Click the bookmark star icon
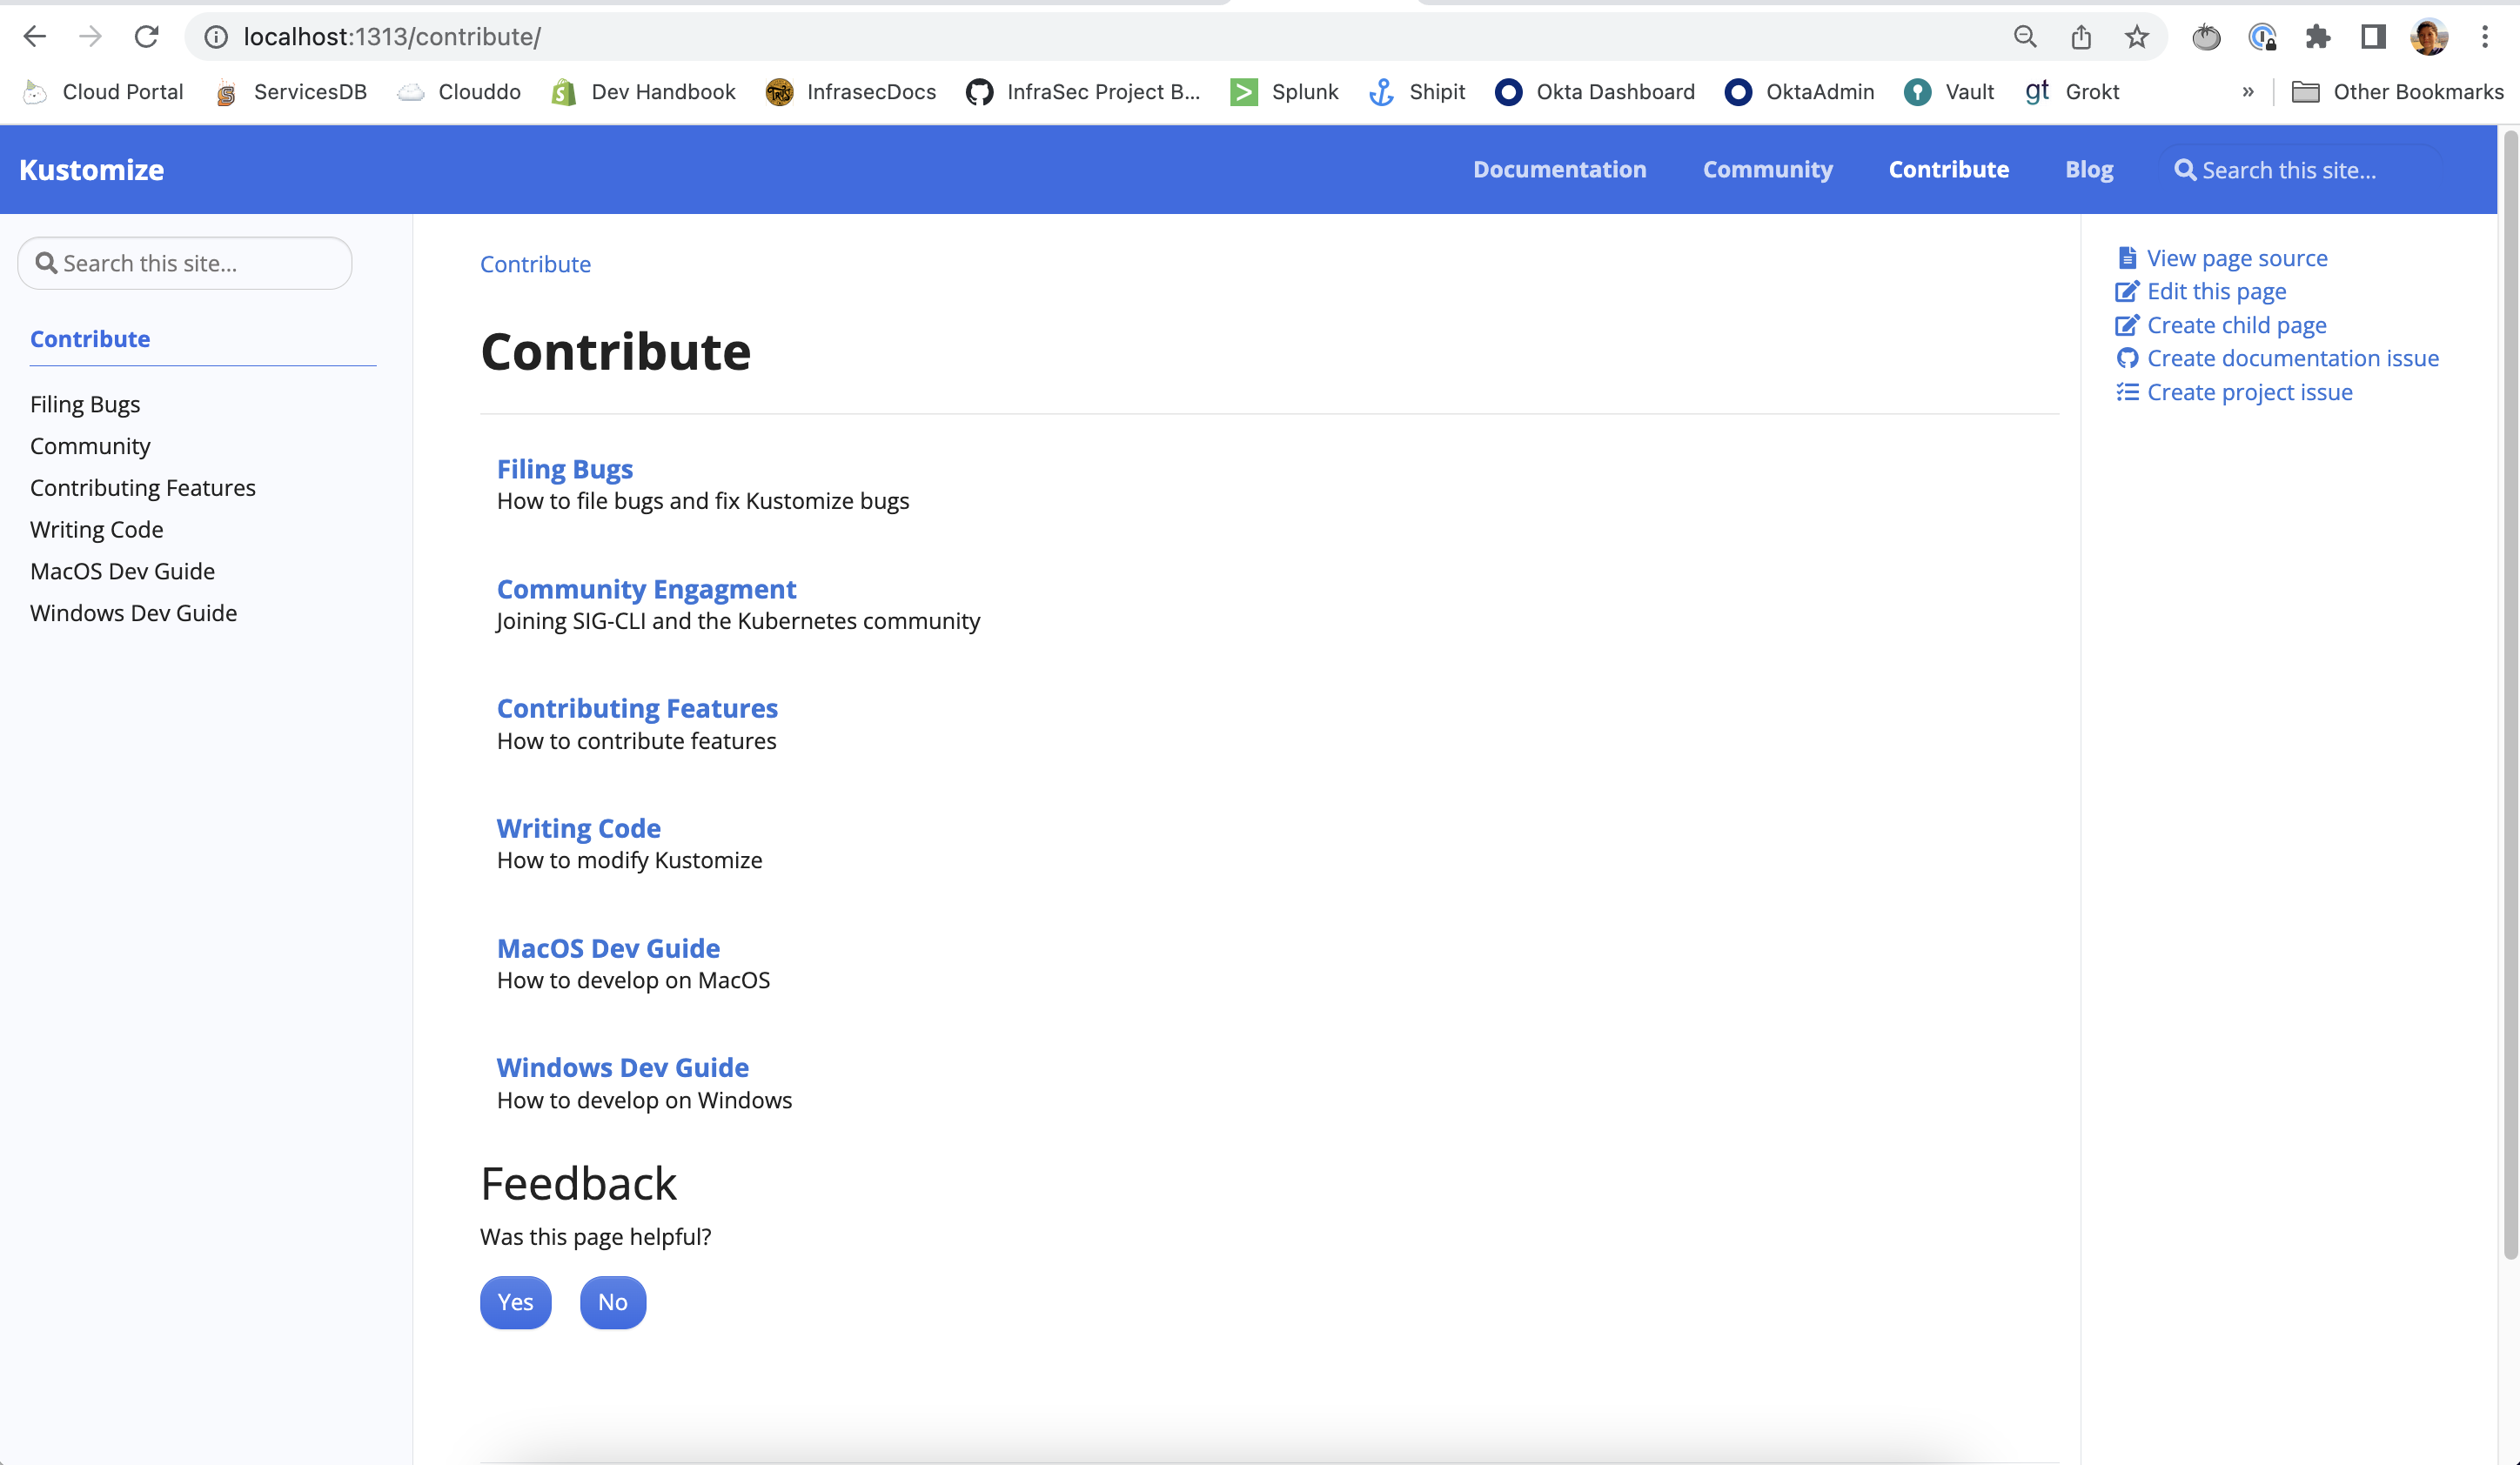The width and height of the screenshot is (2520, 1465). click(2136, 37)
